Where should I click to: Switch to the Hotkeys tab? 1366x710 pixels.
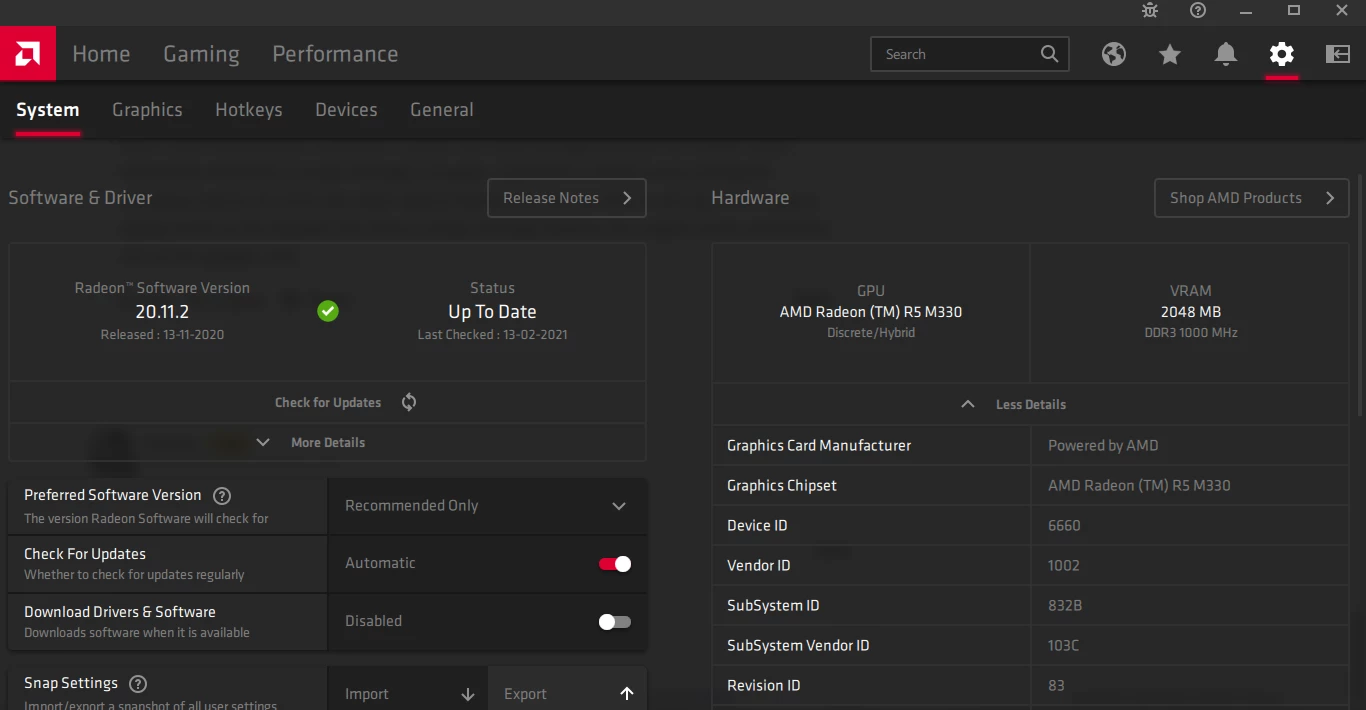248,110
